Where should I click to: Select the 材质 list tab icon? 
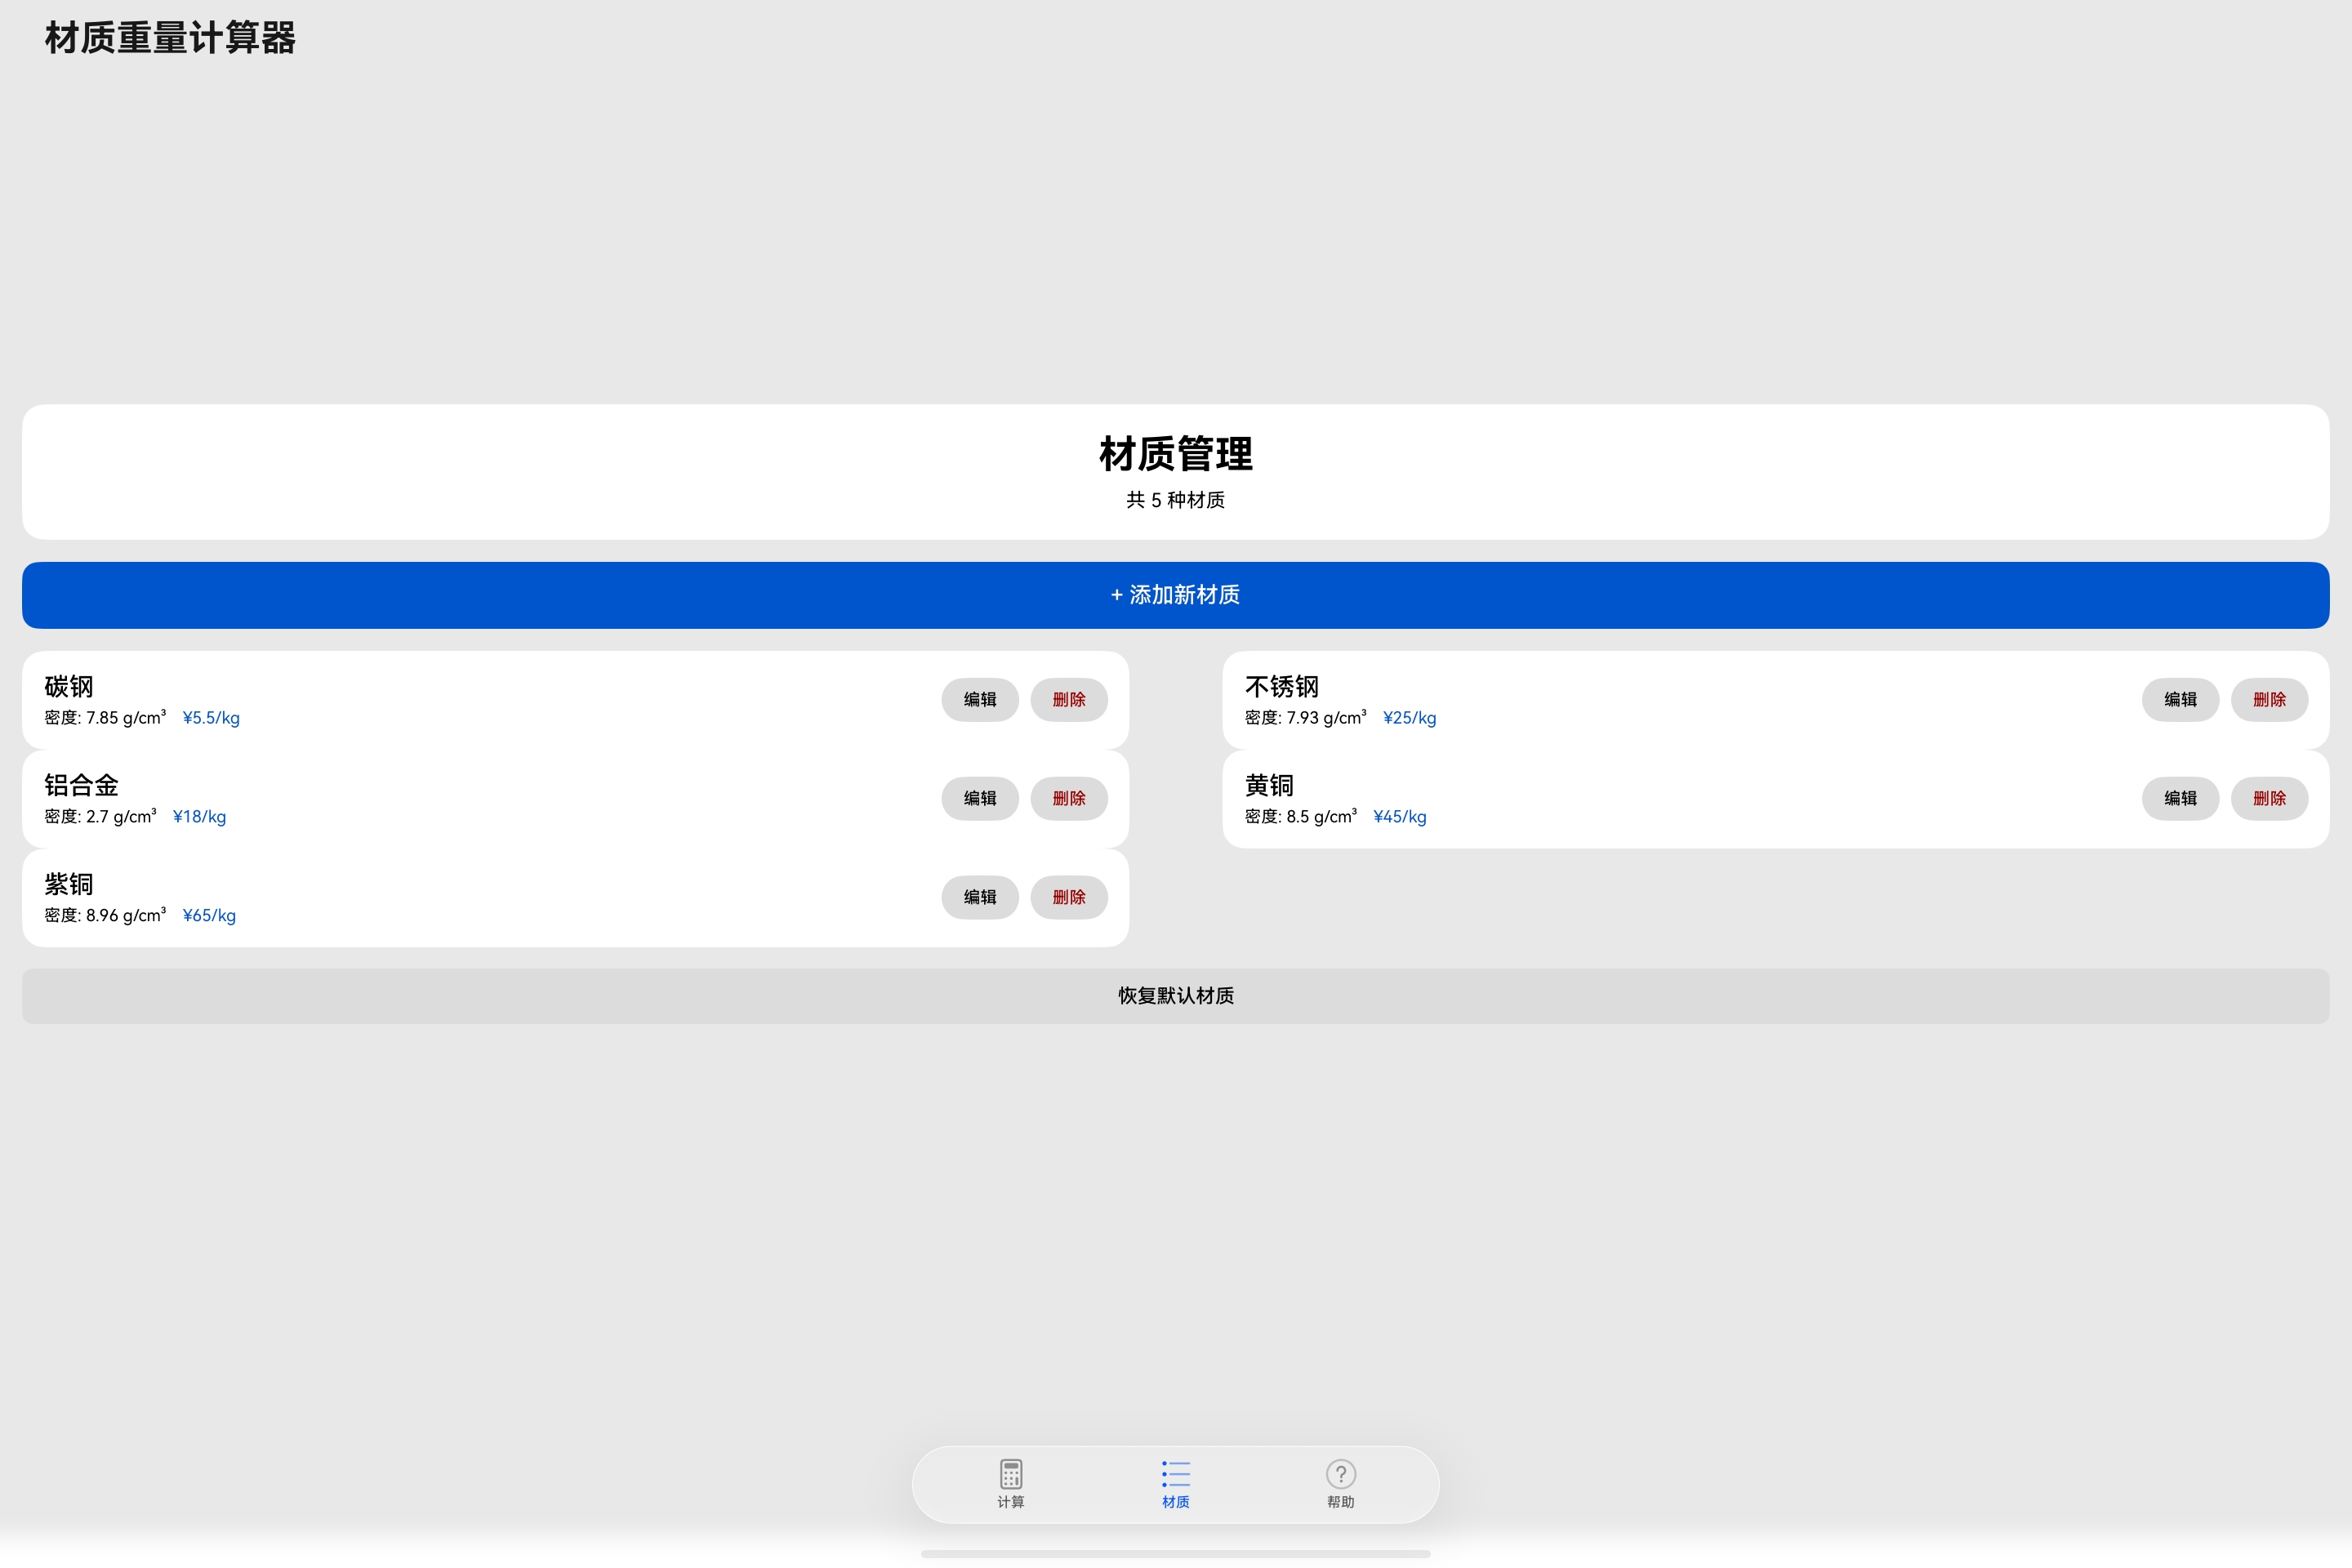pyautogui.click(x=1176, y=1473)
